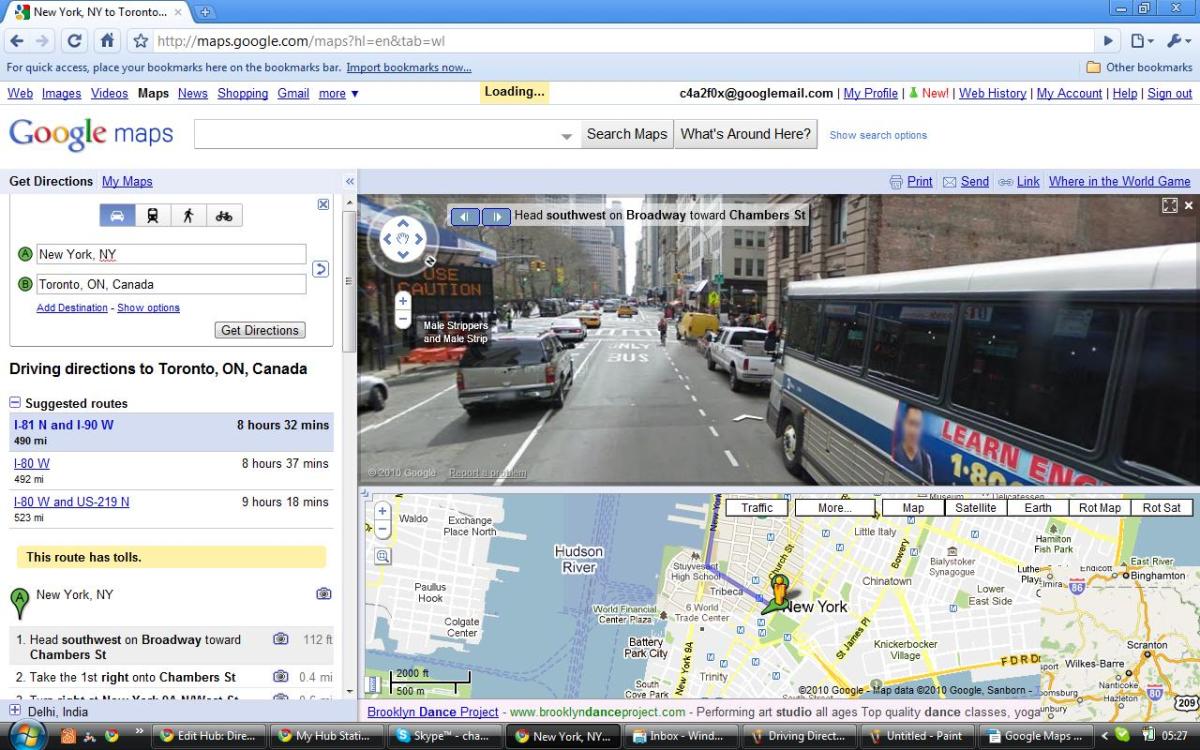Swap start and end points icon
Screen dimensions: 1200x750
pyautogui.click(x=320, y=269)
